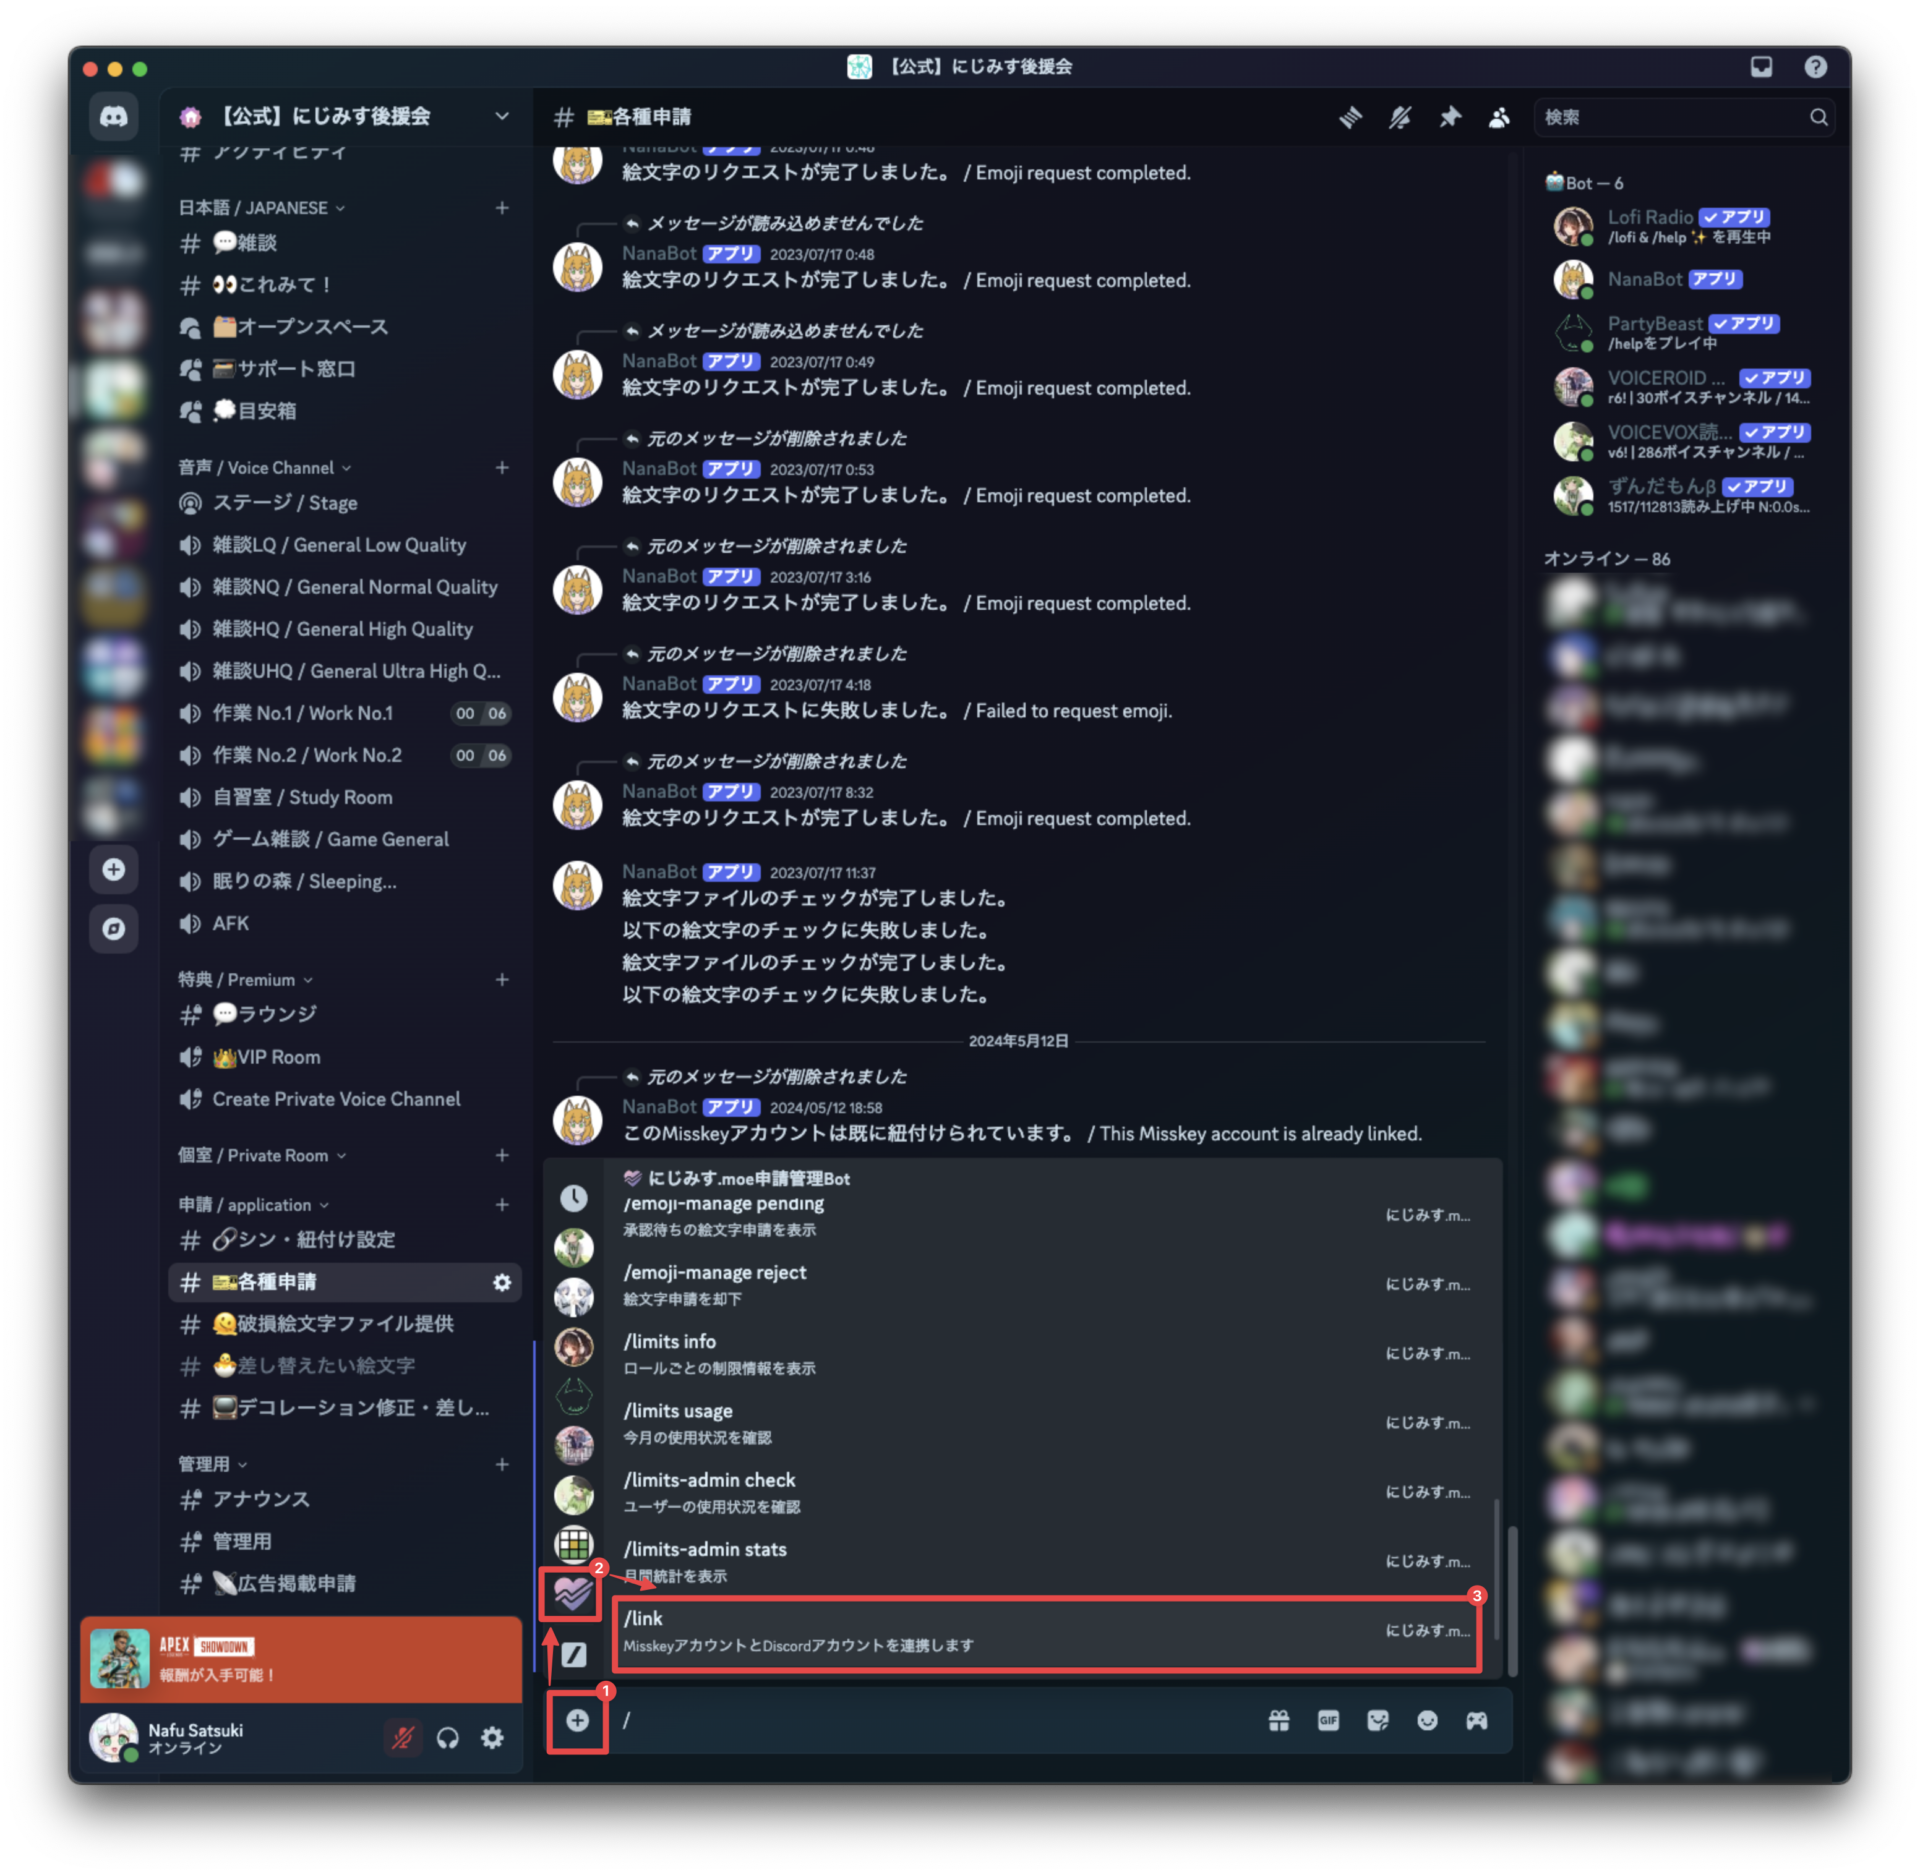The height and width of the screenshot is (1875, 1920).
Task: Click the add a server plus icon
Action: tap(113, 869)
